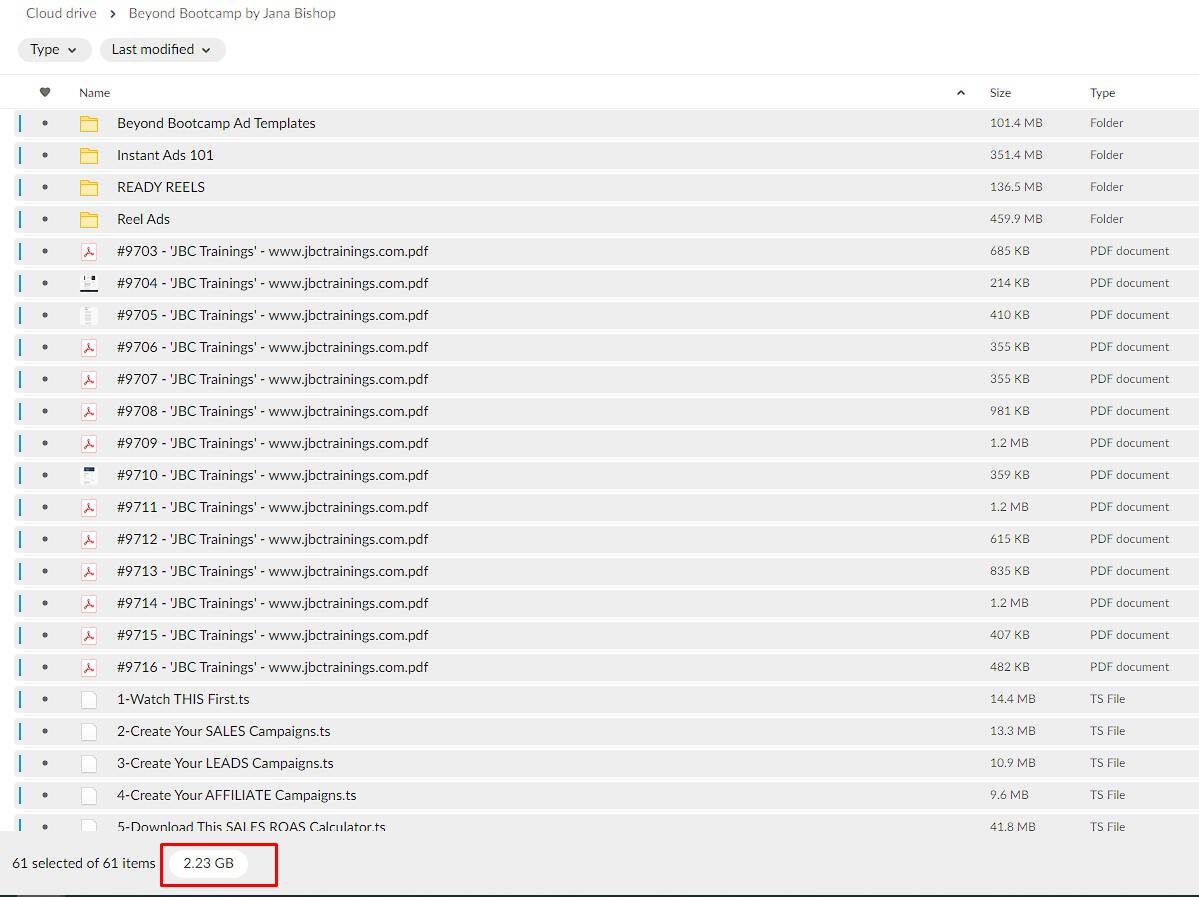Image resolution: width=1199 pixels, height=897 pixels.
Task: Click the file icon of 1-Watch THIS First.ts
Action: (89, 700)
